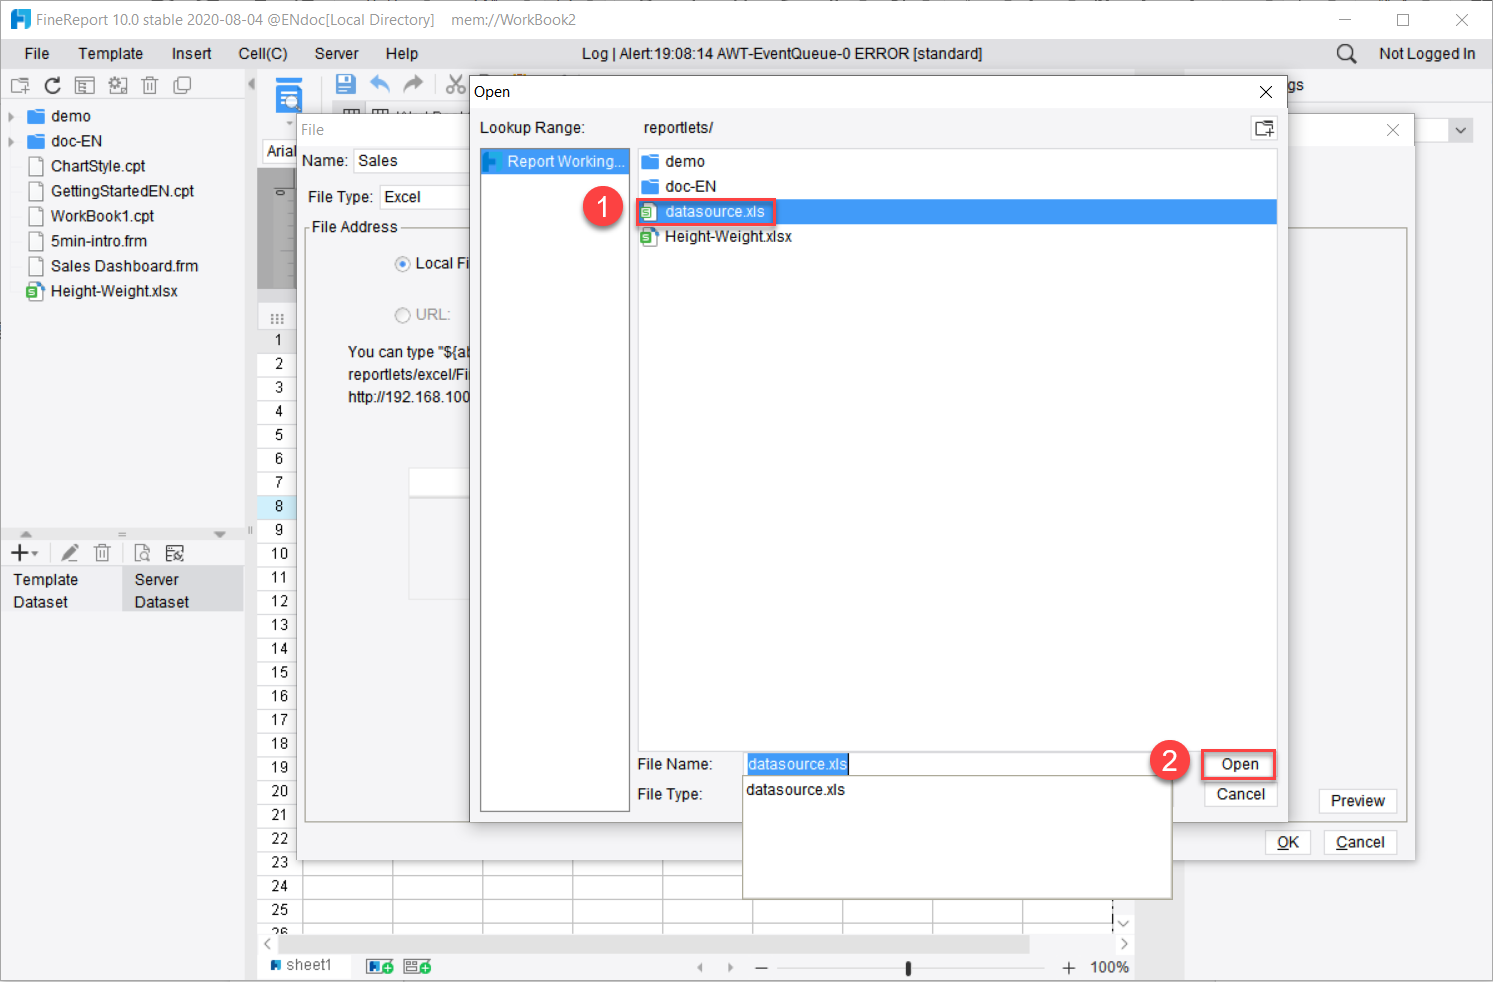Click the dataset preview magnifier icon
The width and height of the screenshot is (1493, 982).
point(142,553)
